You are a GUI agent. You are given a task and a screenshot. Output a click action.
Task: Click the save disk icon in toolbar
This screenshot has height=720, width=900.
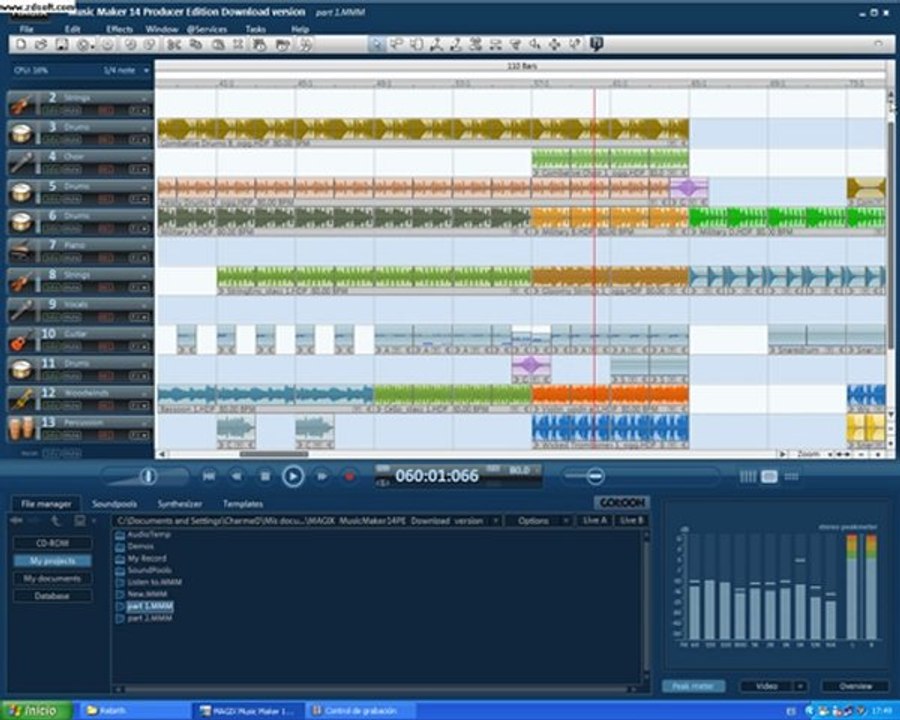click(x=62, y=45)
